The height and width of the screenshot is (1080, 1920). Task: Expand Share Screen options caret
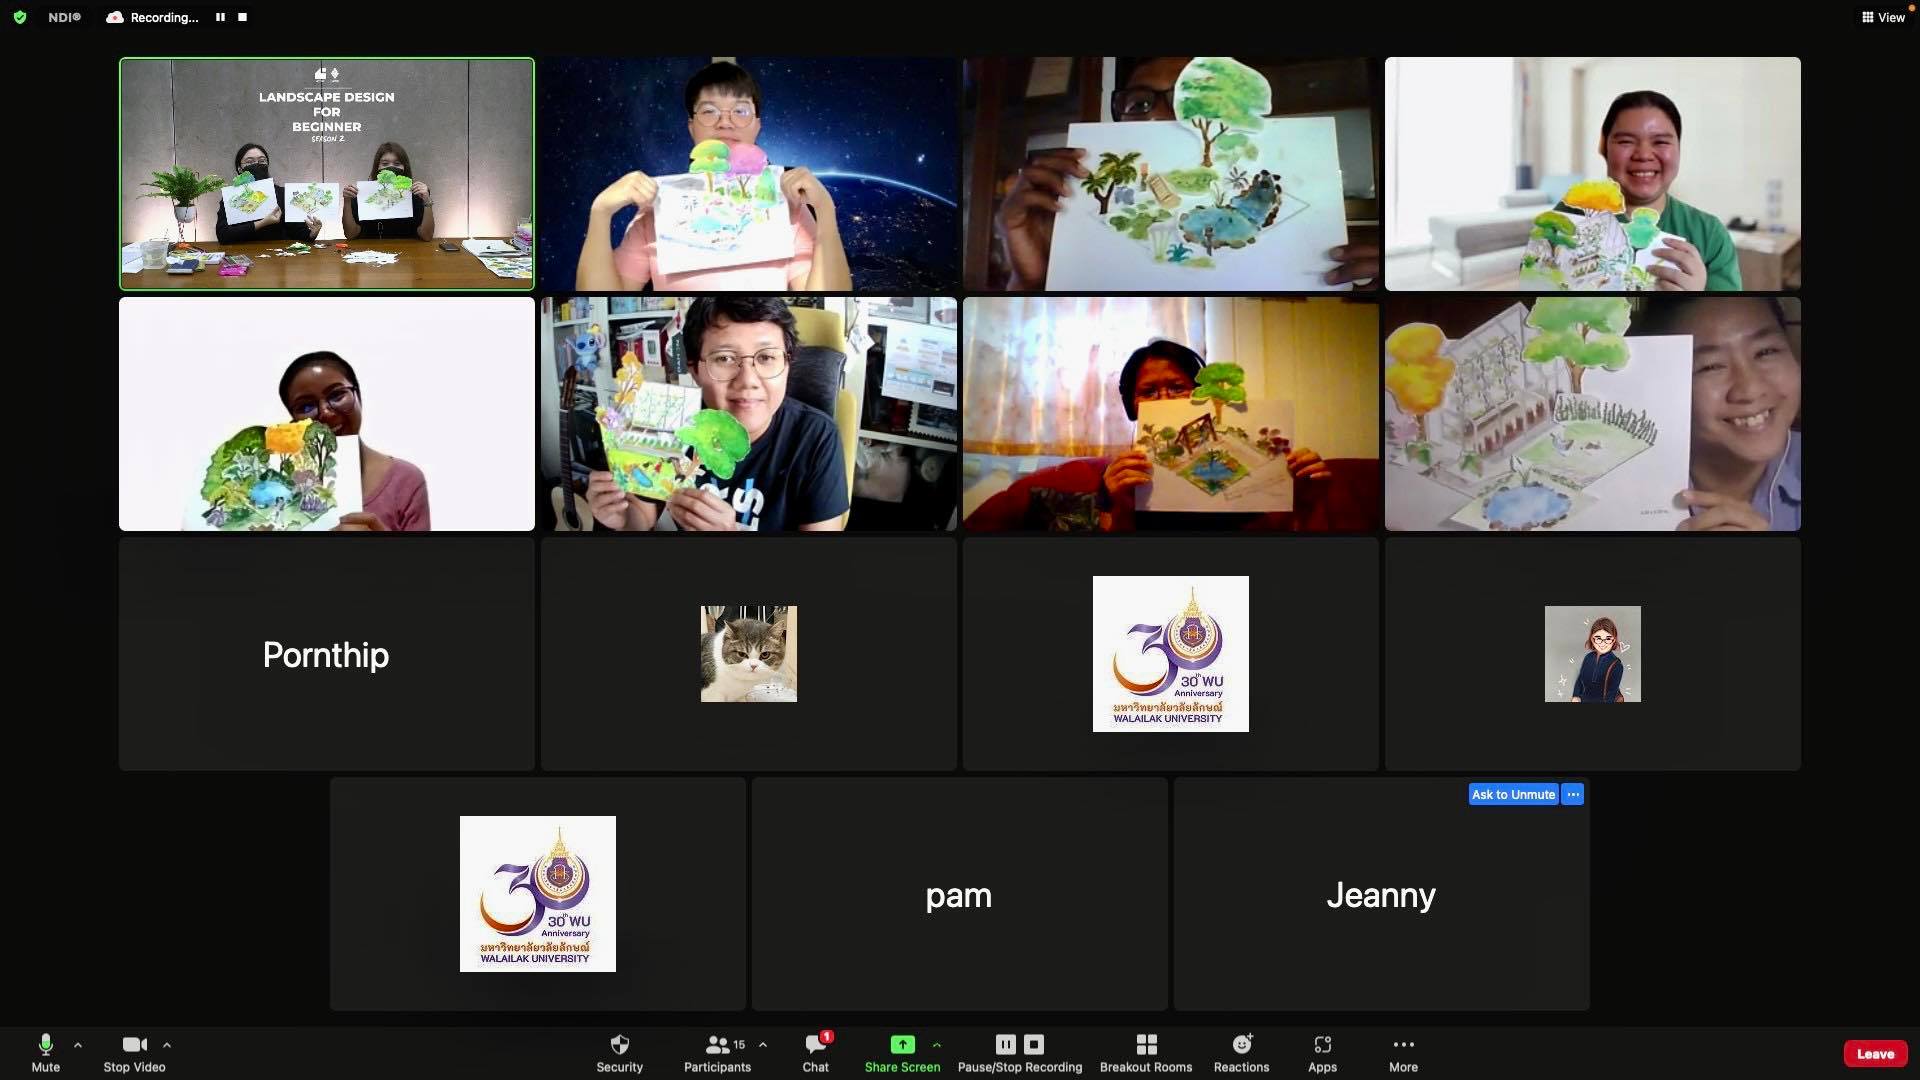(937, 1045)
